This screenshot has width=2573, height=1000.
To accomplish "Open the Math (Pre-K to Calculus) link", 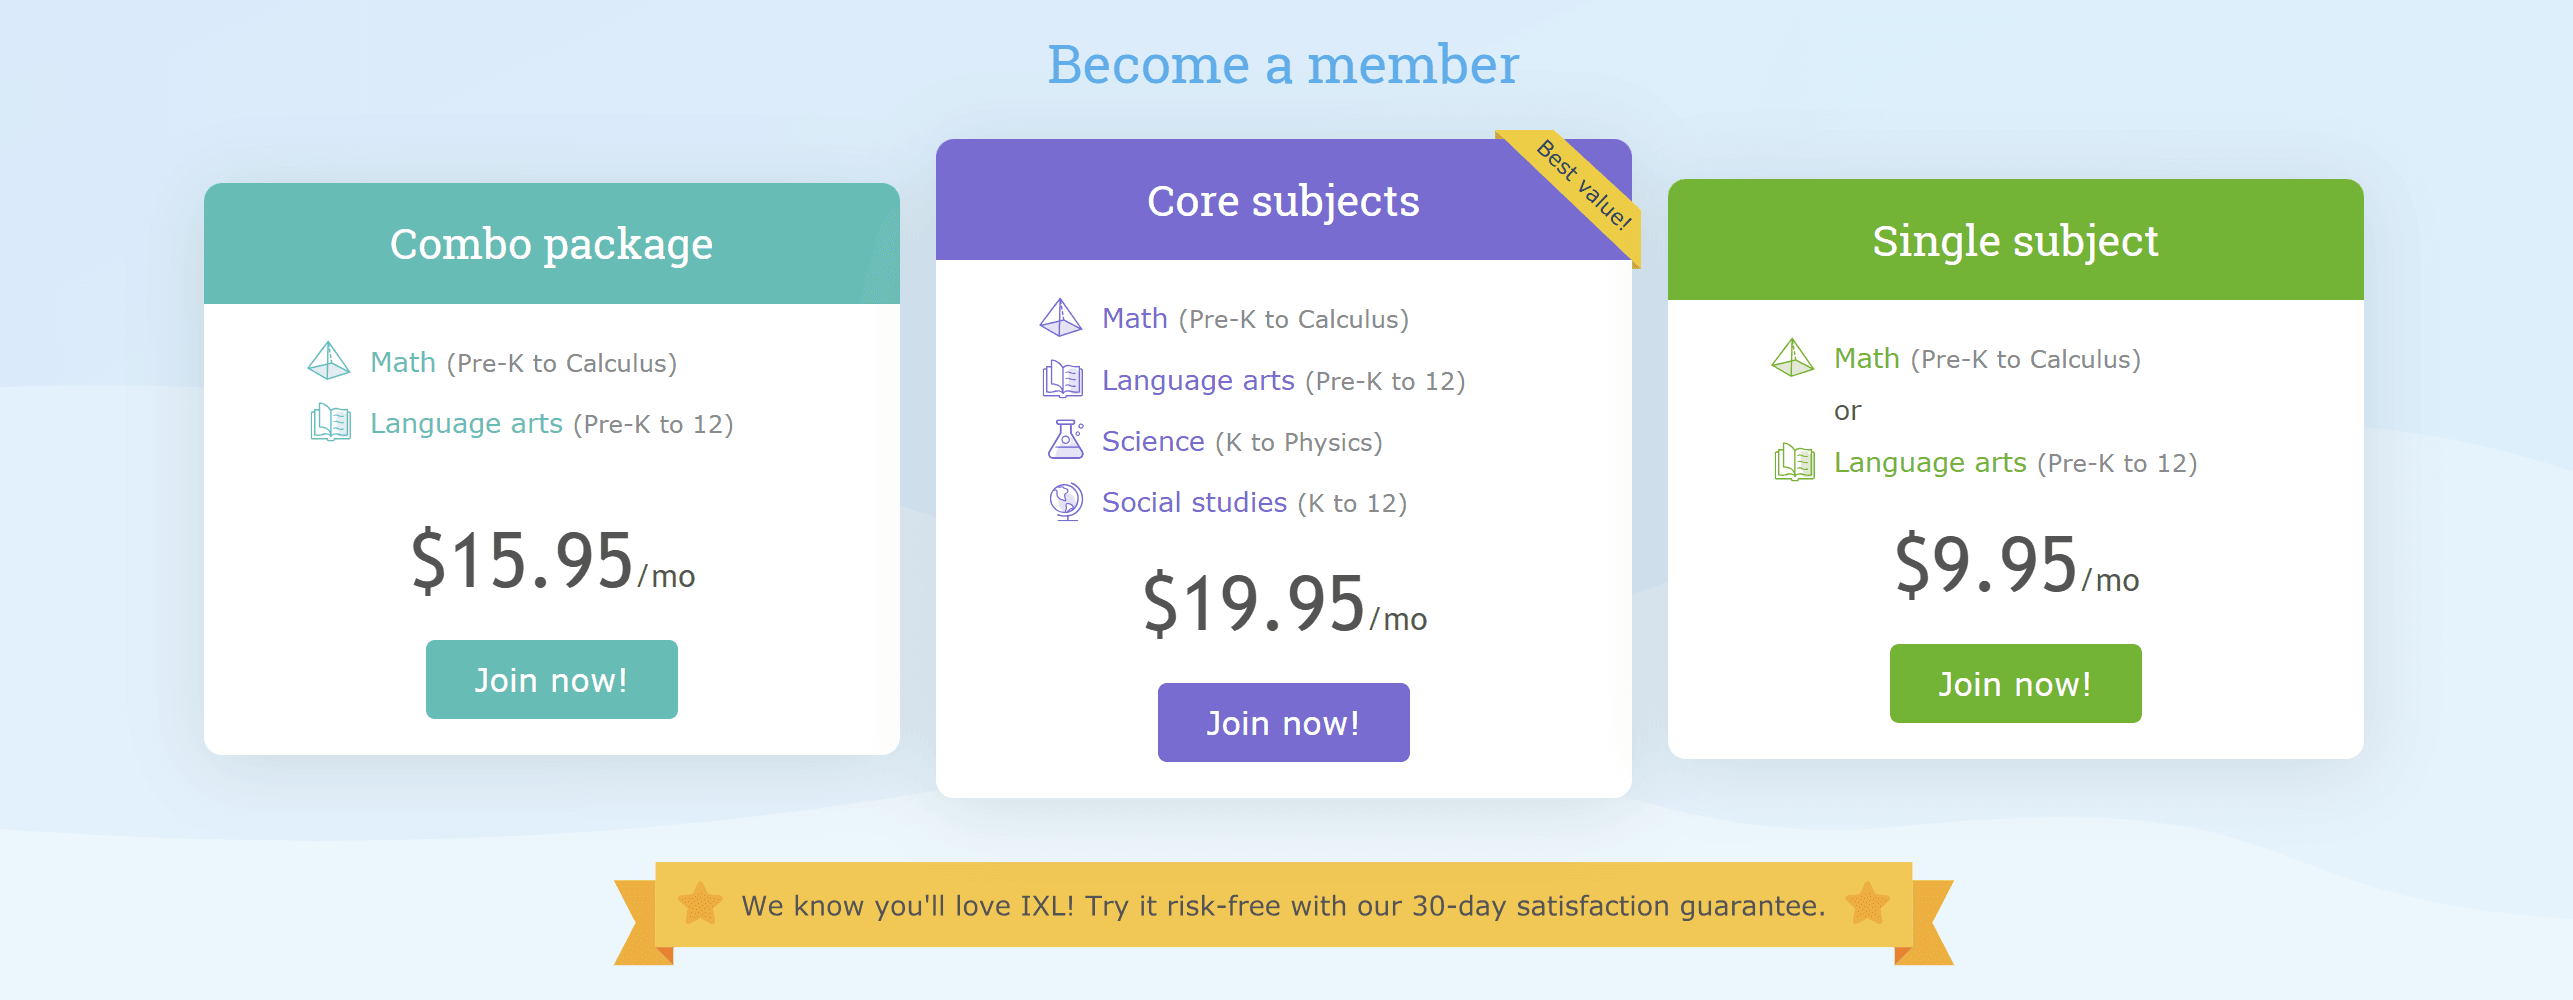I will pos(401,362).
